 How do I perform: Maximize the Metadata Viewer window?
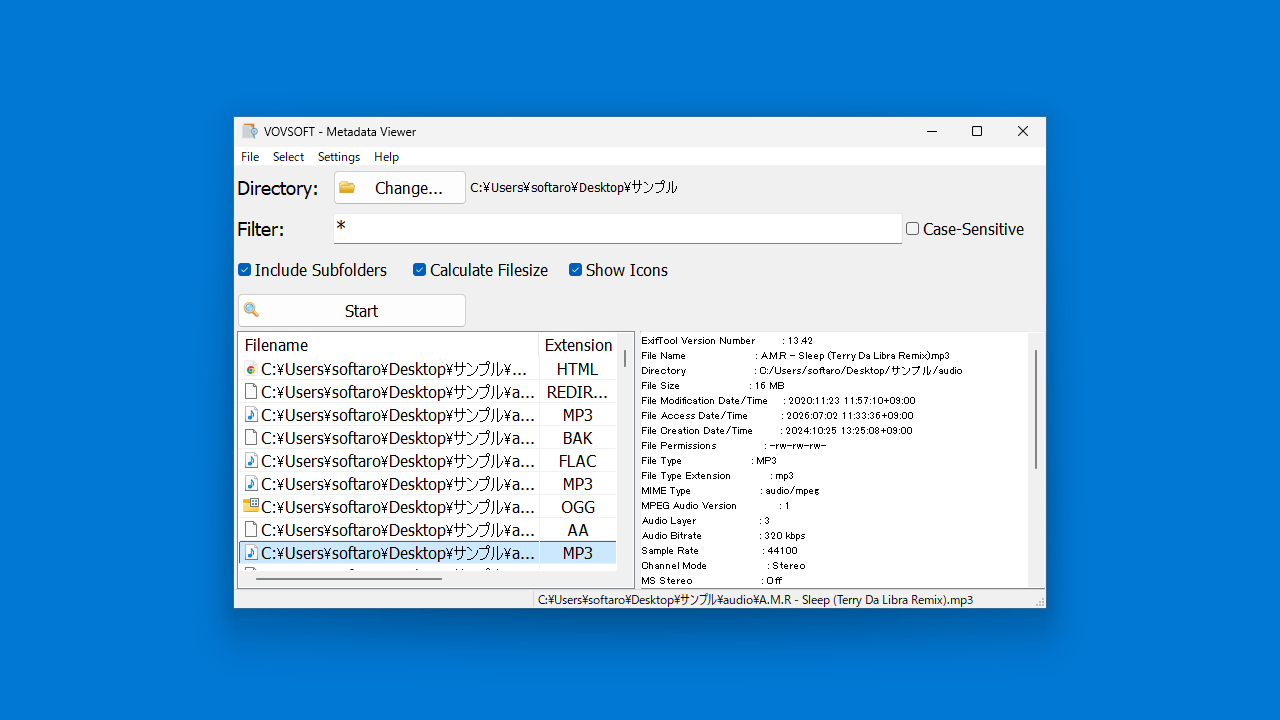(977, 131)
